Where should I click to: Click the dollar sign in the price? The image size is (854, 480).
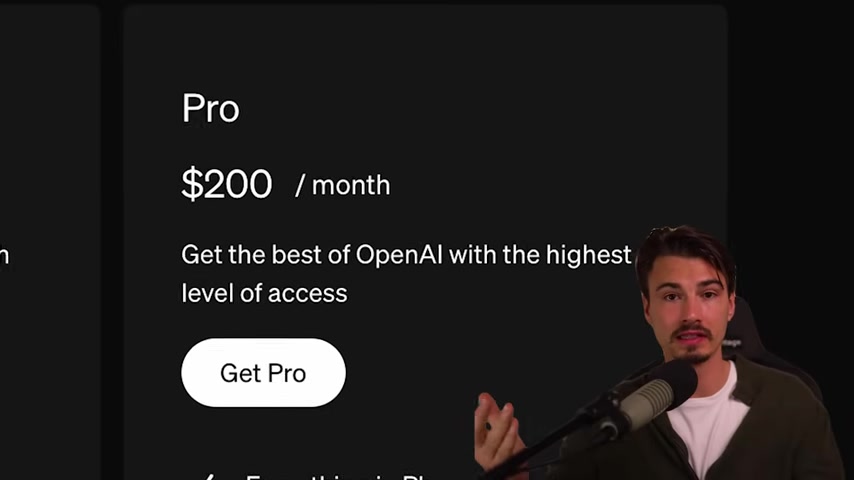point(191,184)
